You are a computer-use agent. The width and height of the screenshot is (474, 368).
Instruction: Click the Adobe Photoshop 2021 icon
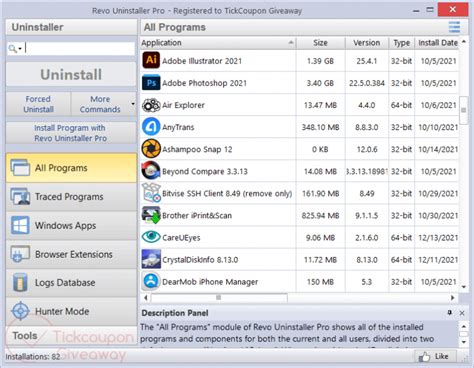pos(151,83)
